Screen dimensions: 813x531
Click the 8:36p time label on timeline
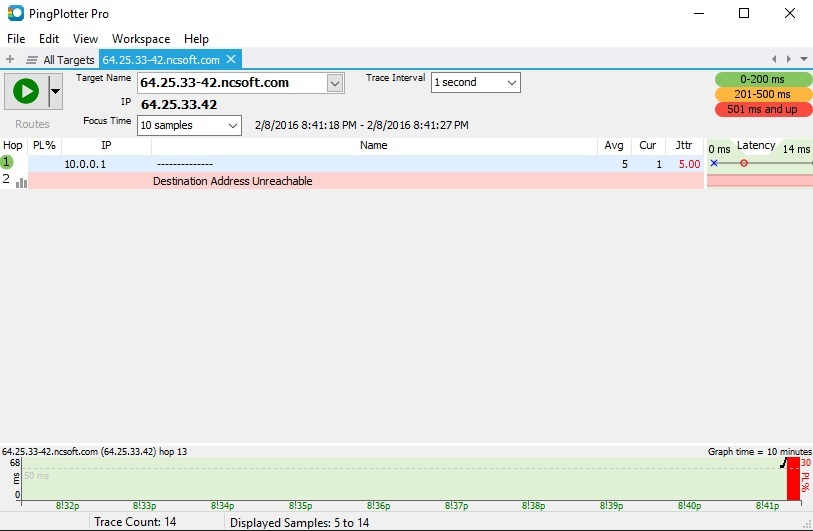pos(379,506)
